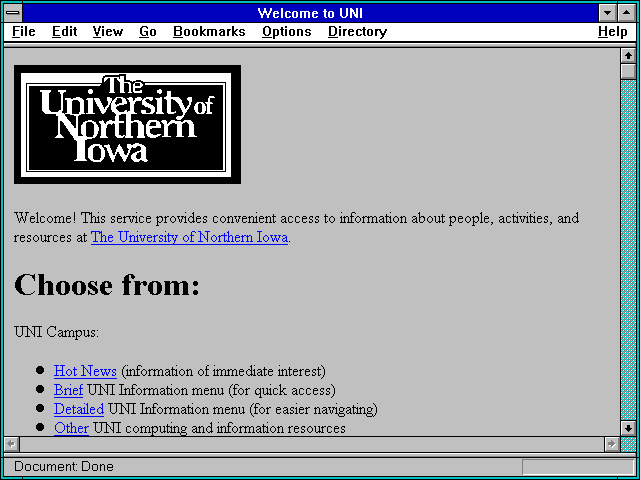640x480 pixels.
Task: Open the Options menu
Action: pyautogui.click(x=287, y=32)
